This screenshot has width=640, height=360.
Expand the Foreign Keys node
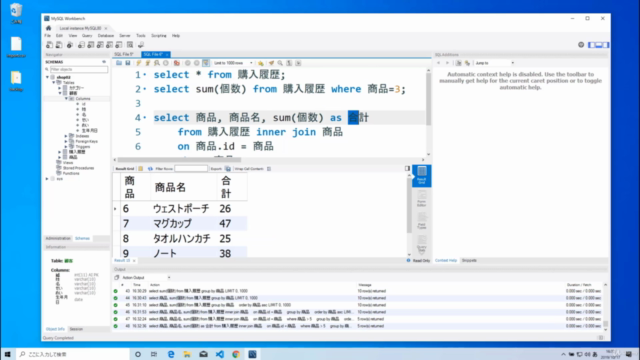(x=66, y=141)
